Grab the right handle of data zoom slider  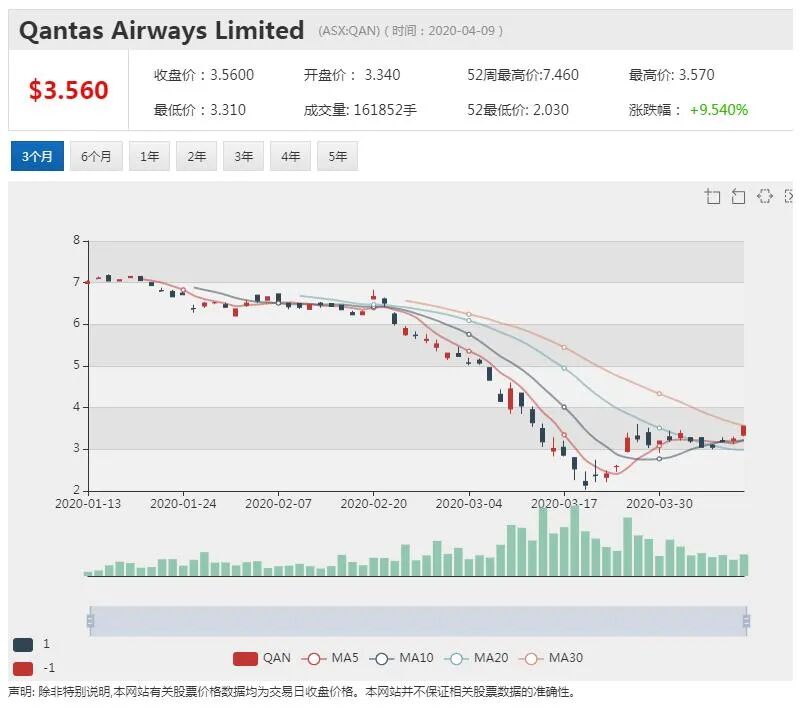[x=746, y=620]
